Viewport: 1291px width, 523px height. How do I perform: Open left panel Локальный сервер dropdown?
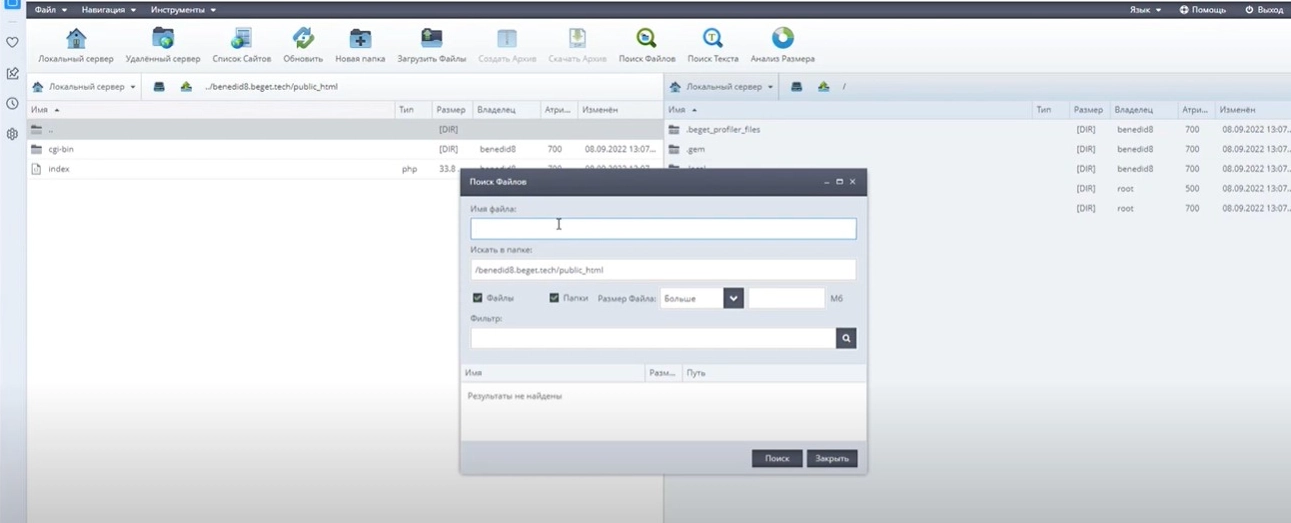pos(85,87)
